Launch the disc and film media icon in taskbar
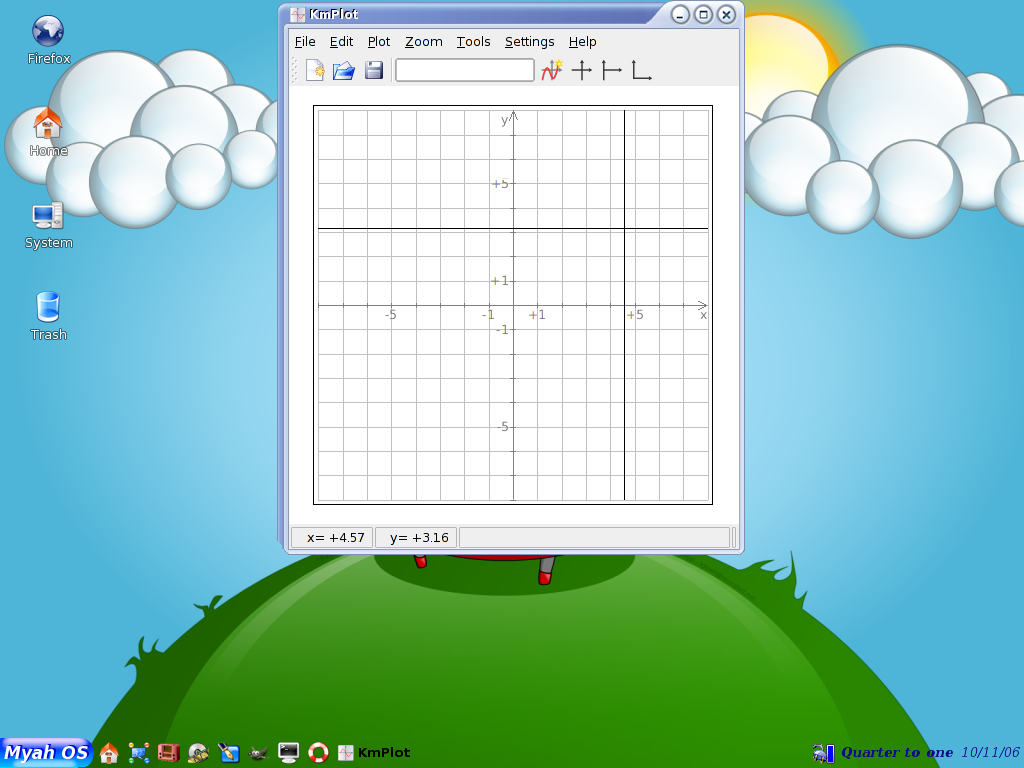The image size is (1024, 768). (199, 753)
